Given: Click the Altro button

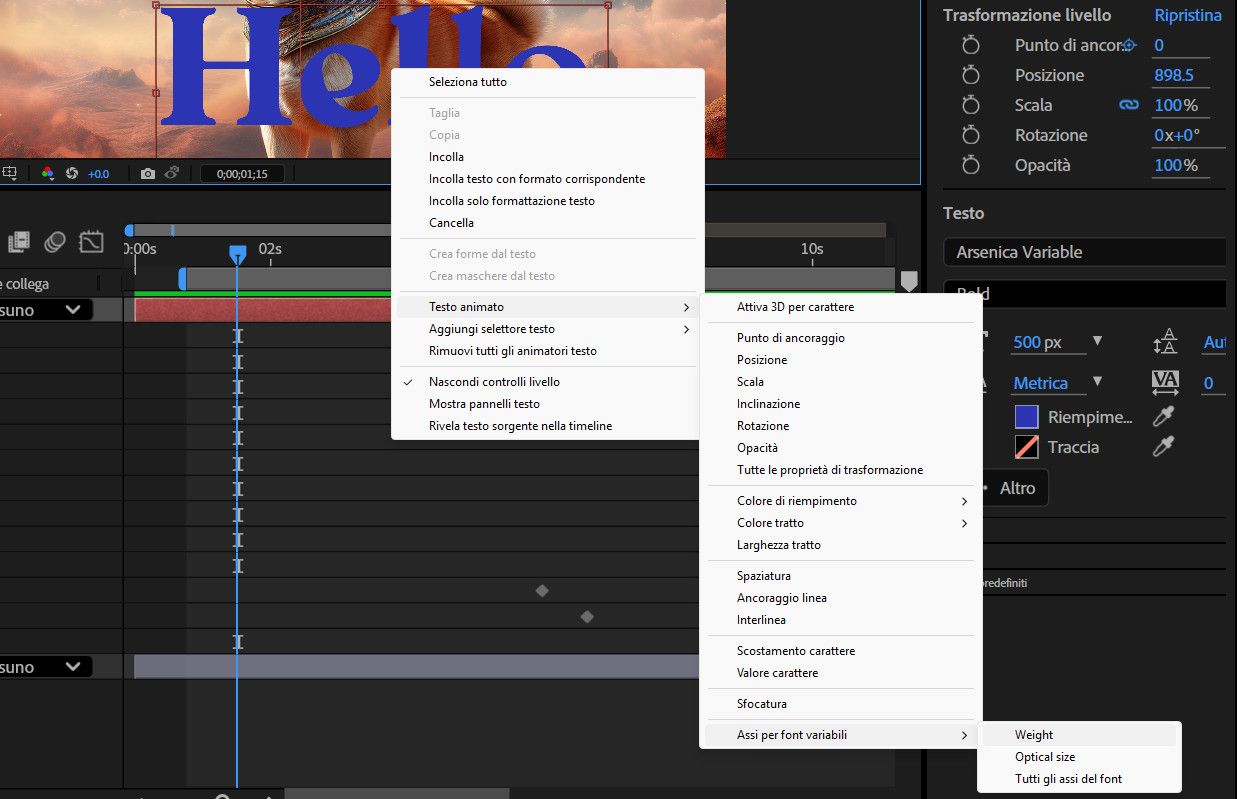Looking at the screenshot, I should (x=1017, y=488).
